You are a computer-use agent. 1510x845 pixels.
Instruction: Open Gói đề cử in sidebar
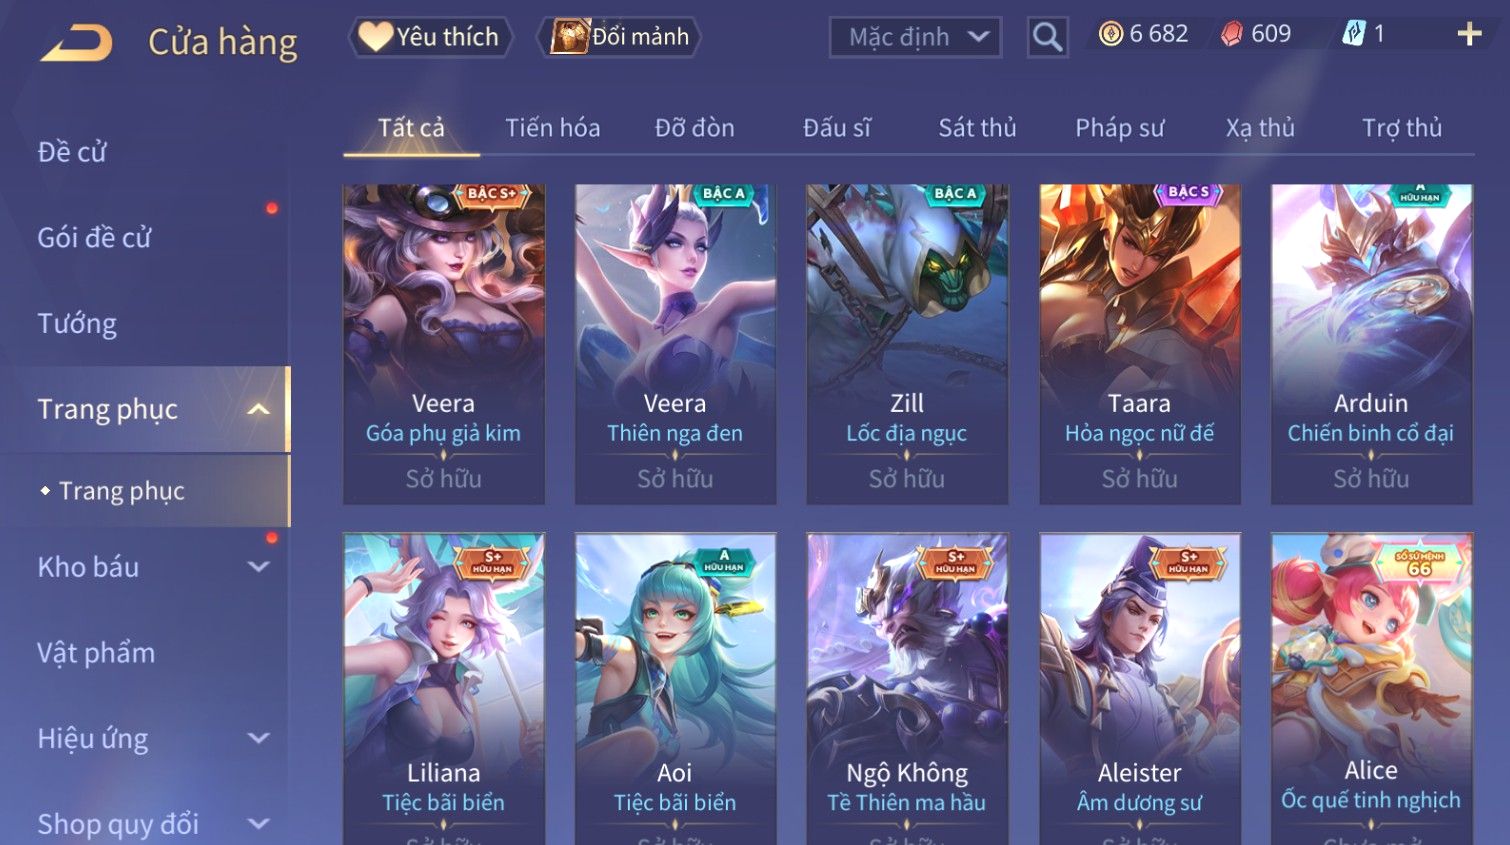pyautogui.click(x=94, y=238)
